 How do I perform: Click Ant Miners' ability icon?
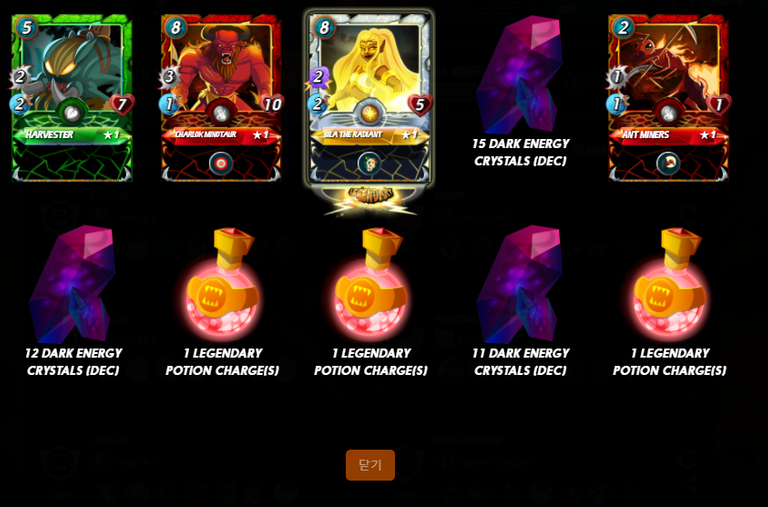[668, 163]
